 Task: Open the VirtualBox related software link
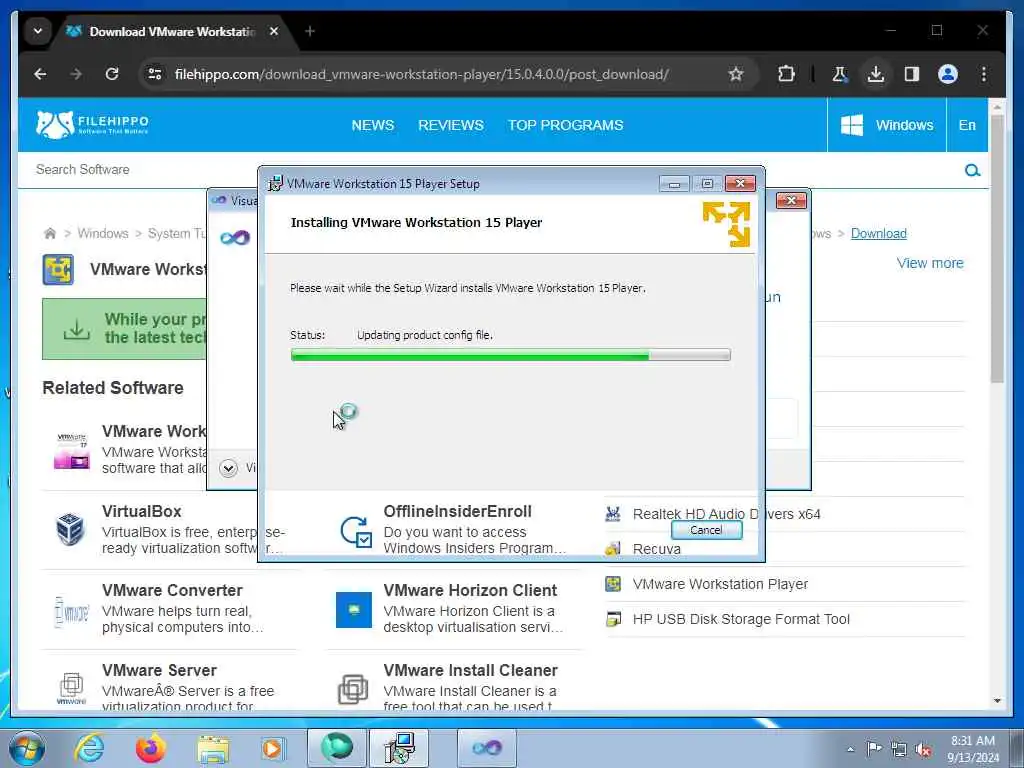click(142, 511)
